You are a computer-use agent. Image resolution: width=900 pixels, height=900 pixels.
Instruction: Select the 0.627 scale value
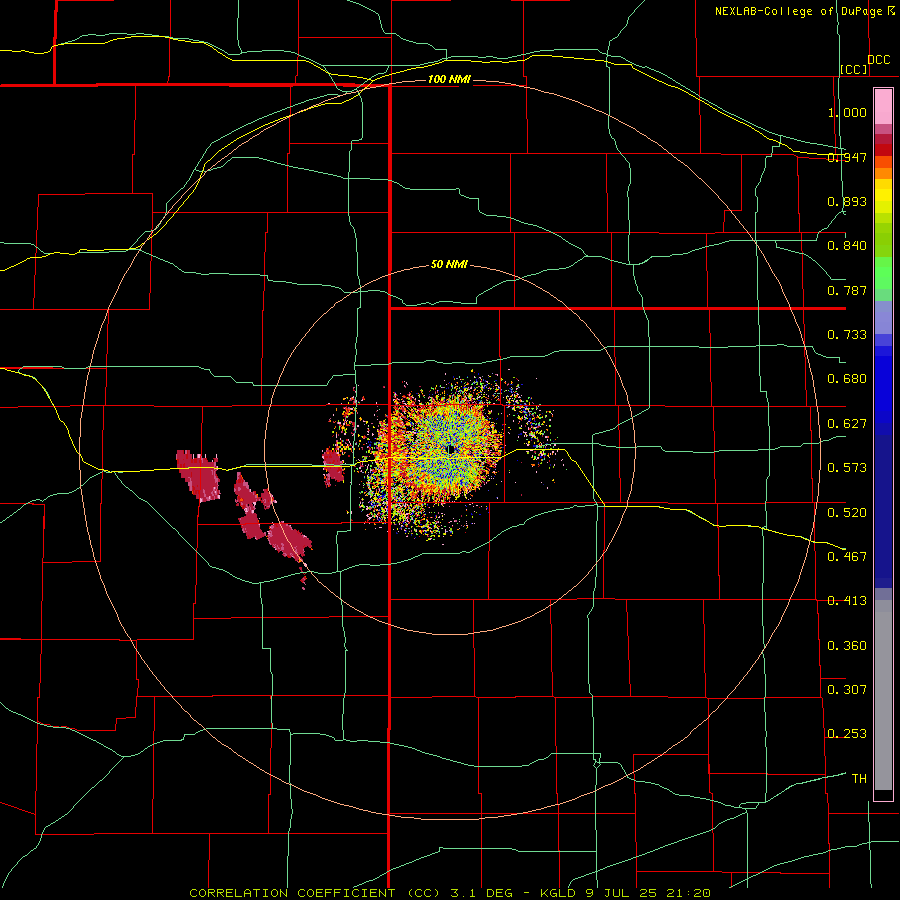(x=847, y=424)
